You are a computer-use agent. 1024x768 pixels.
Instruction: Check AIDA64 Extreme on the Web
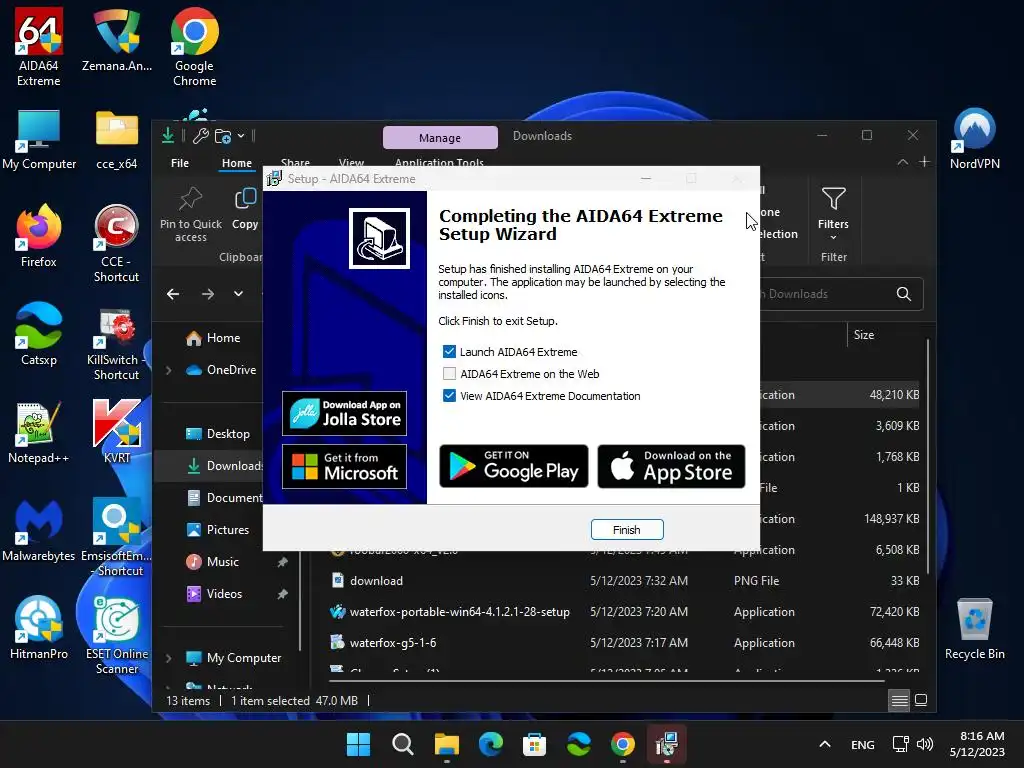449,374
